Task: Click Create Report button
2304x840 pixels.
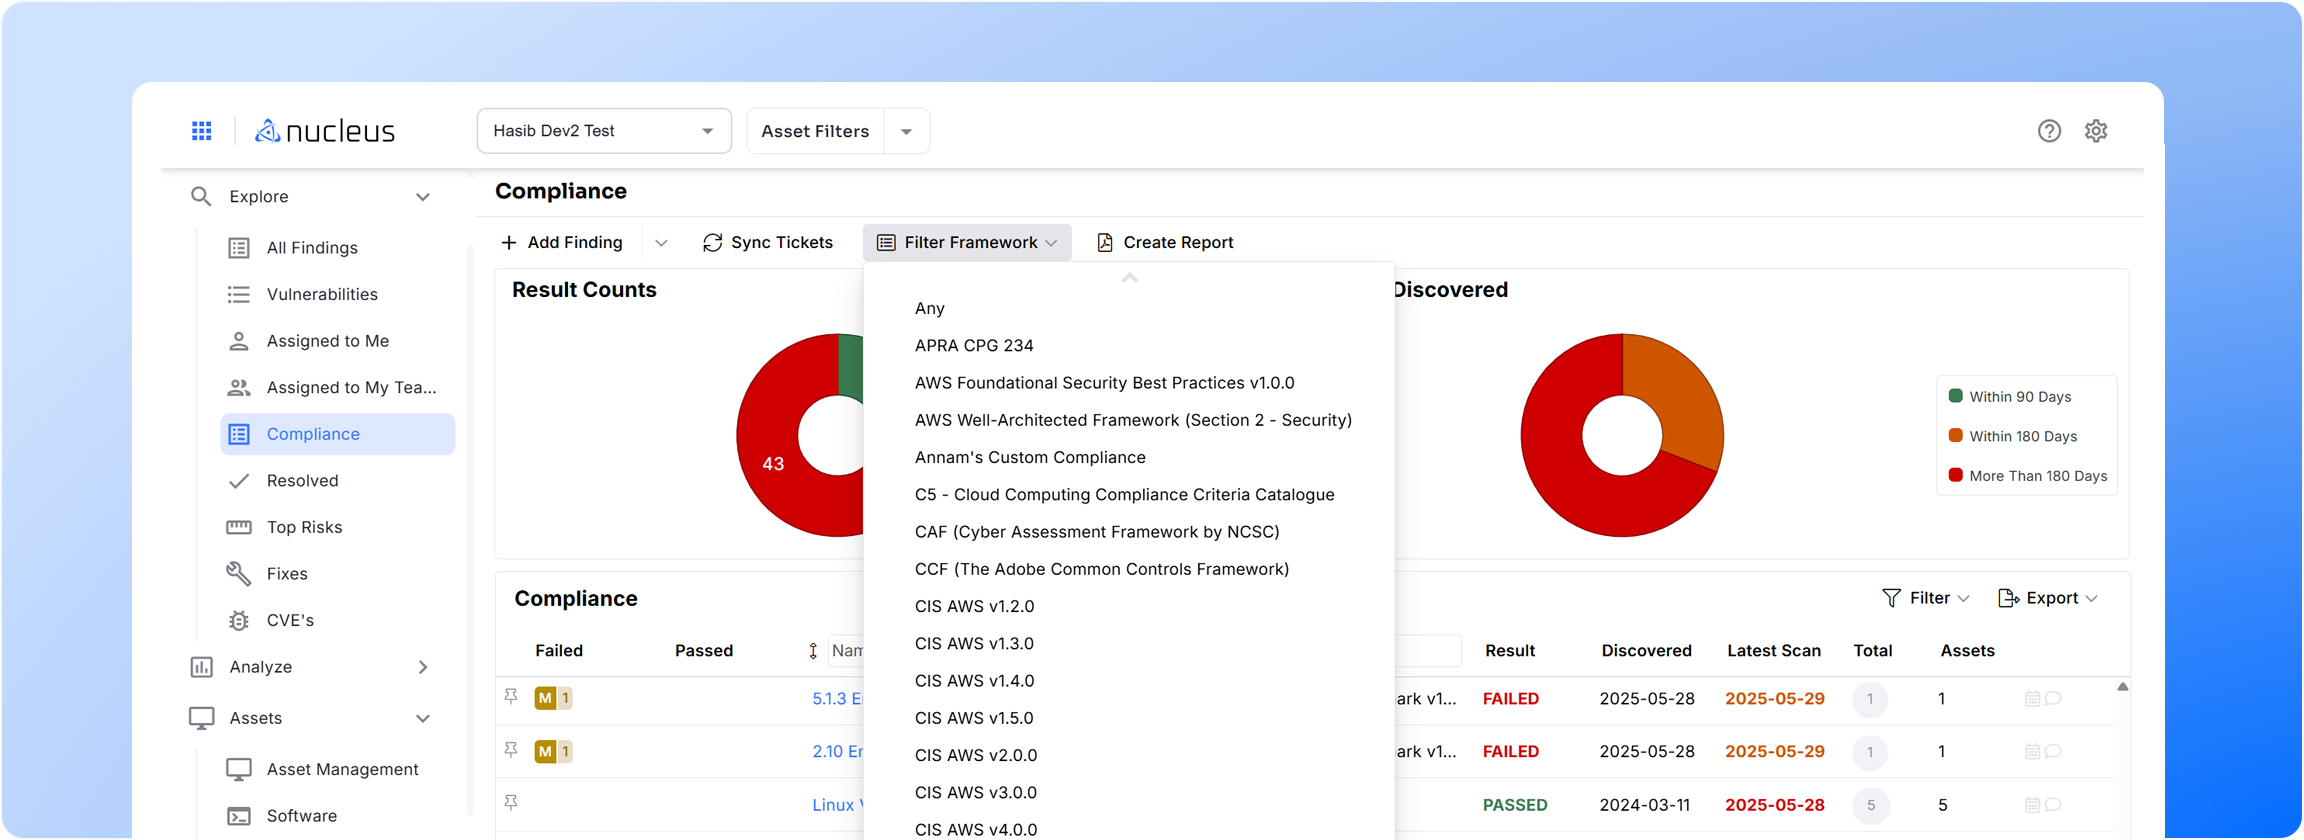Action: [1165, 243]
